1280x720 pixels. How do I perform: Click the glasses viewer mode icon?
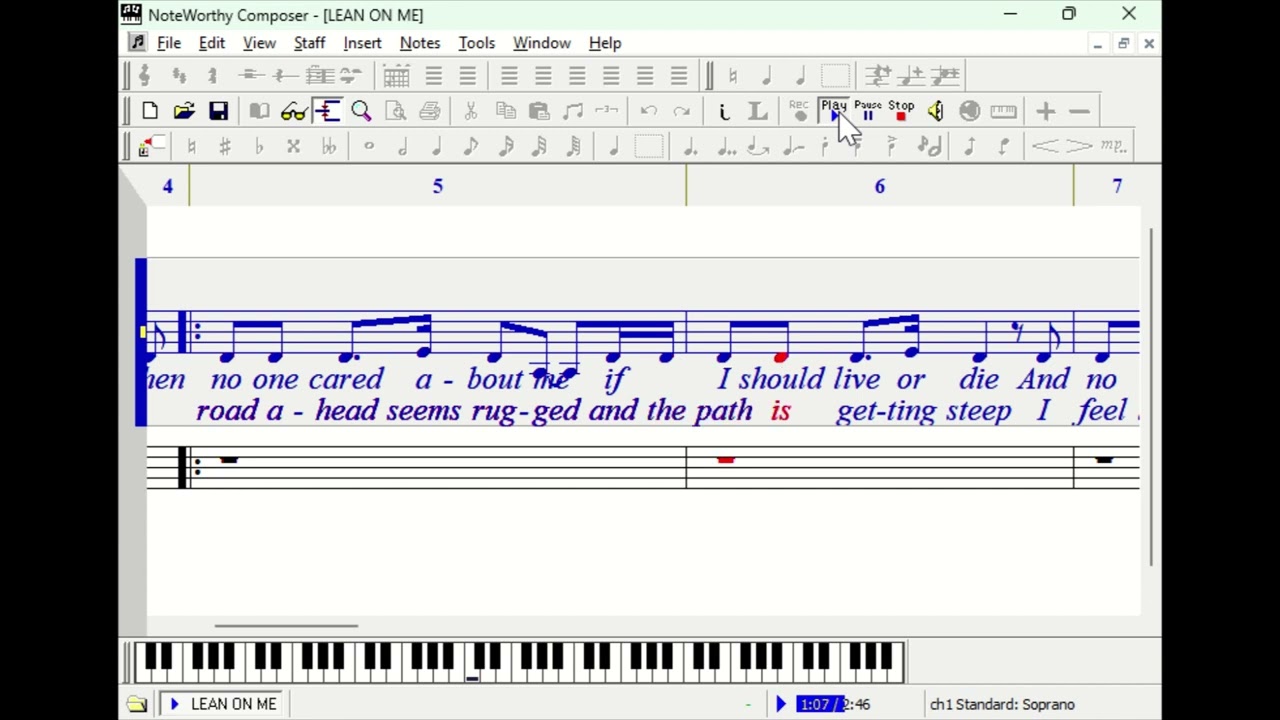coord(293,111)
